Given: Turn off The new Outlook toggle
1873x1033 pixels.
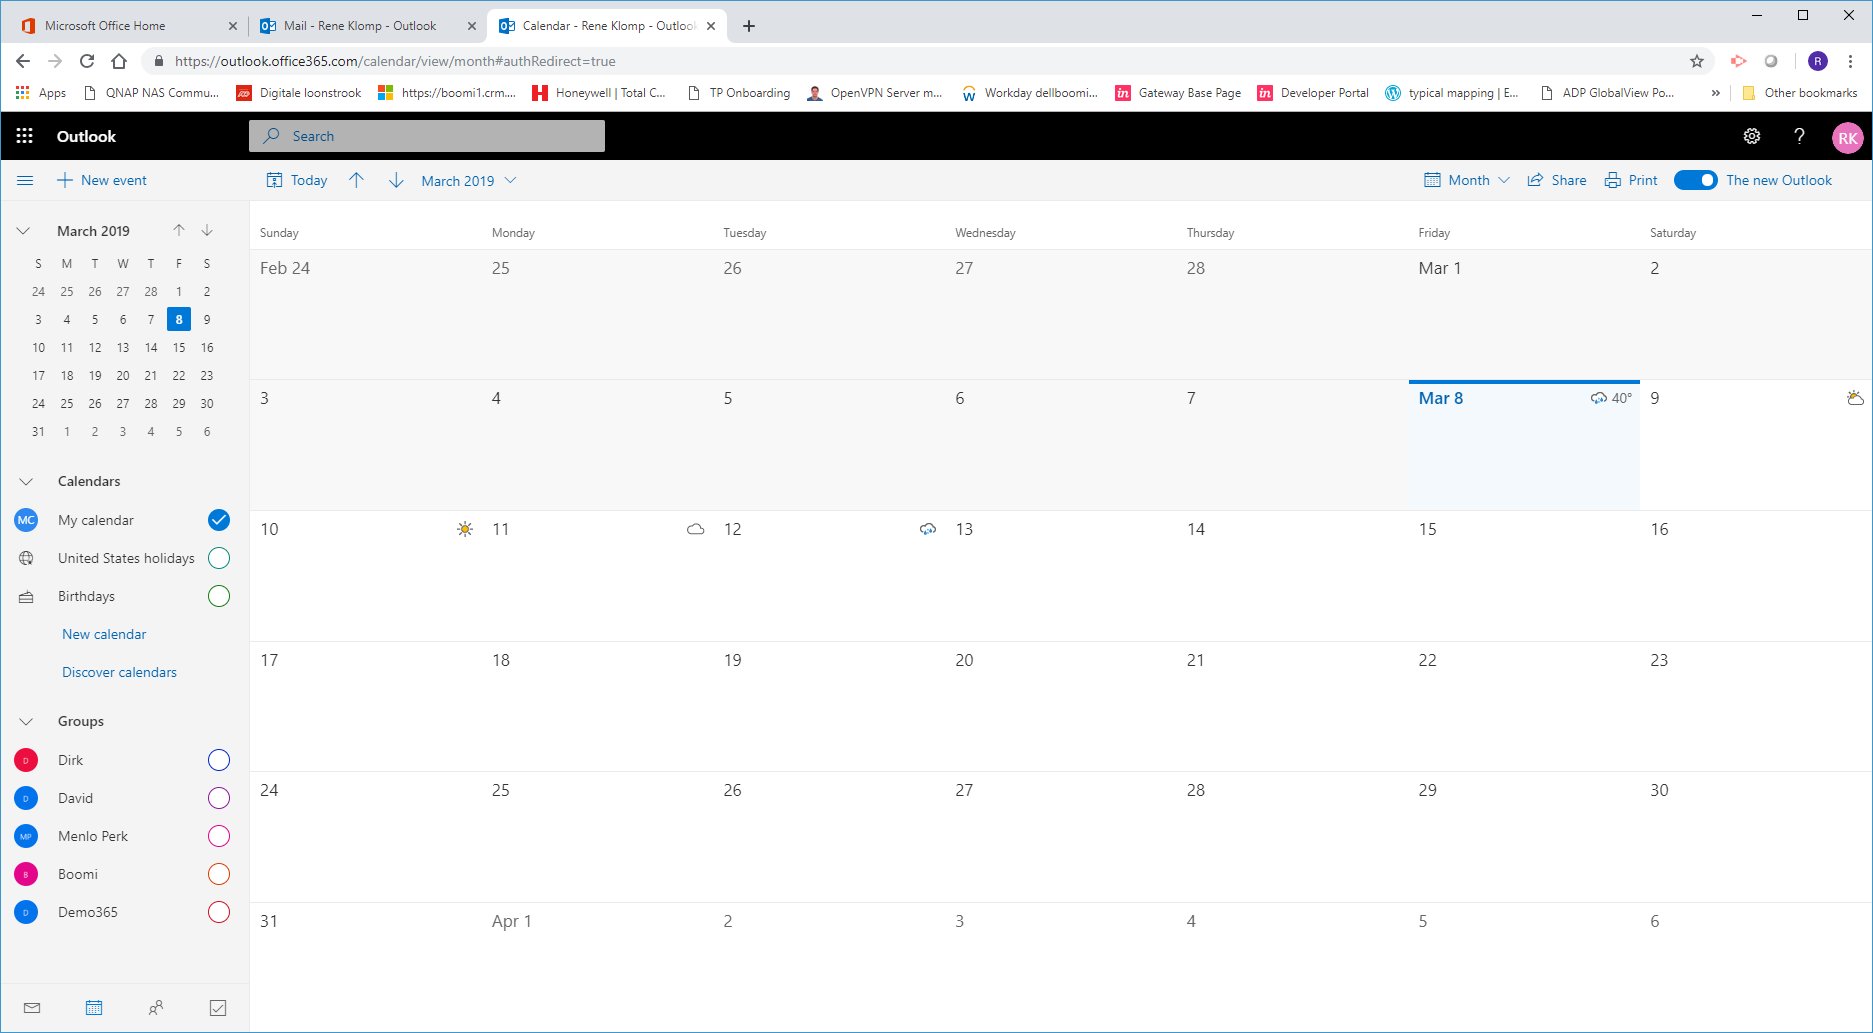Looking at the screenshot, I should 1695,180.
